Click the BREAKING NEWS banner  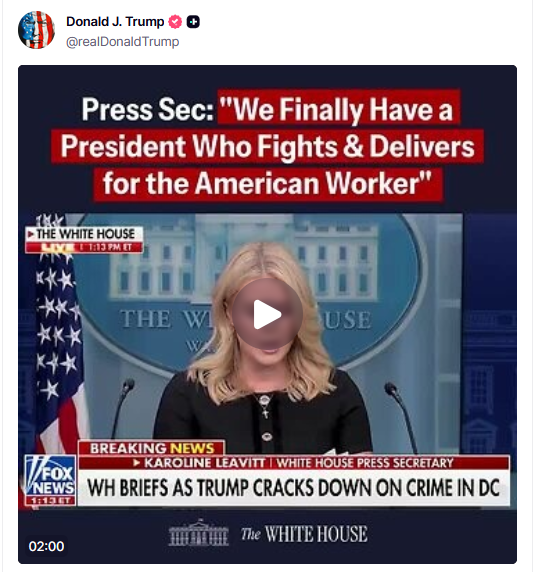[x=152, y=448]
